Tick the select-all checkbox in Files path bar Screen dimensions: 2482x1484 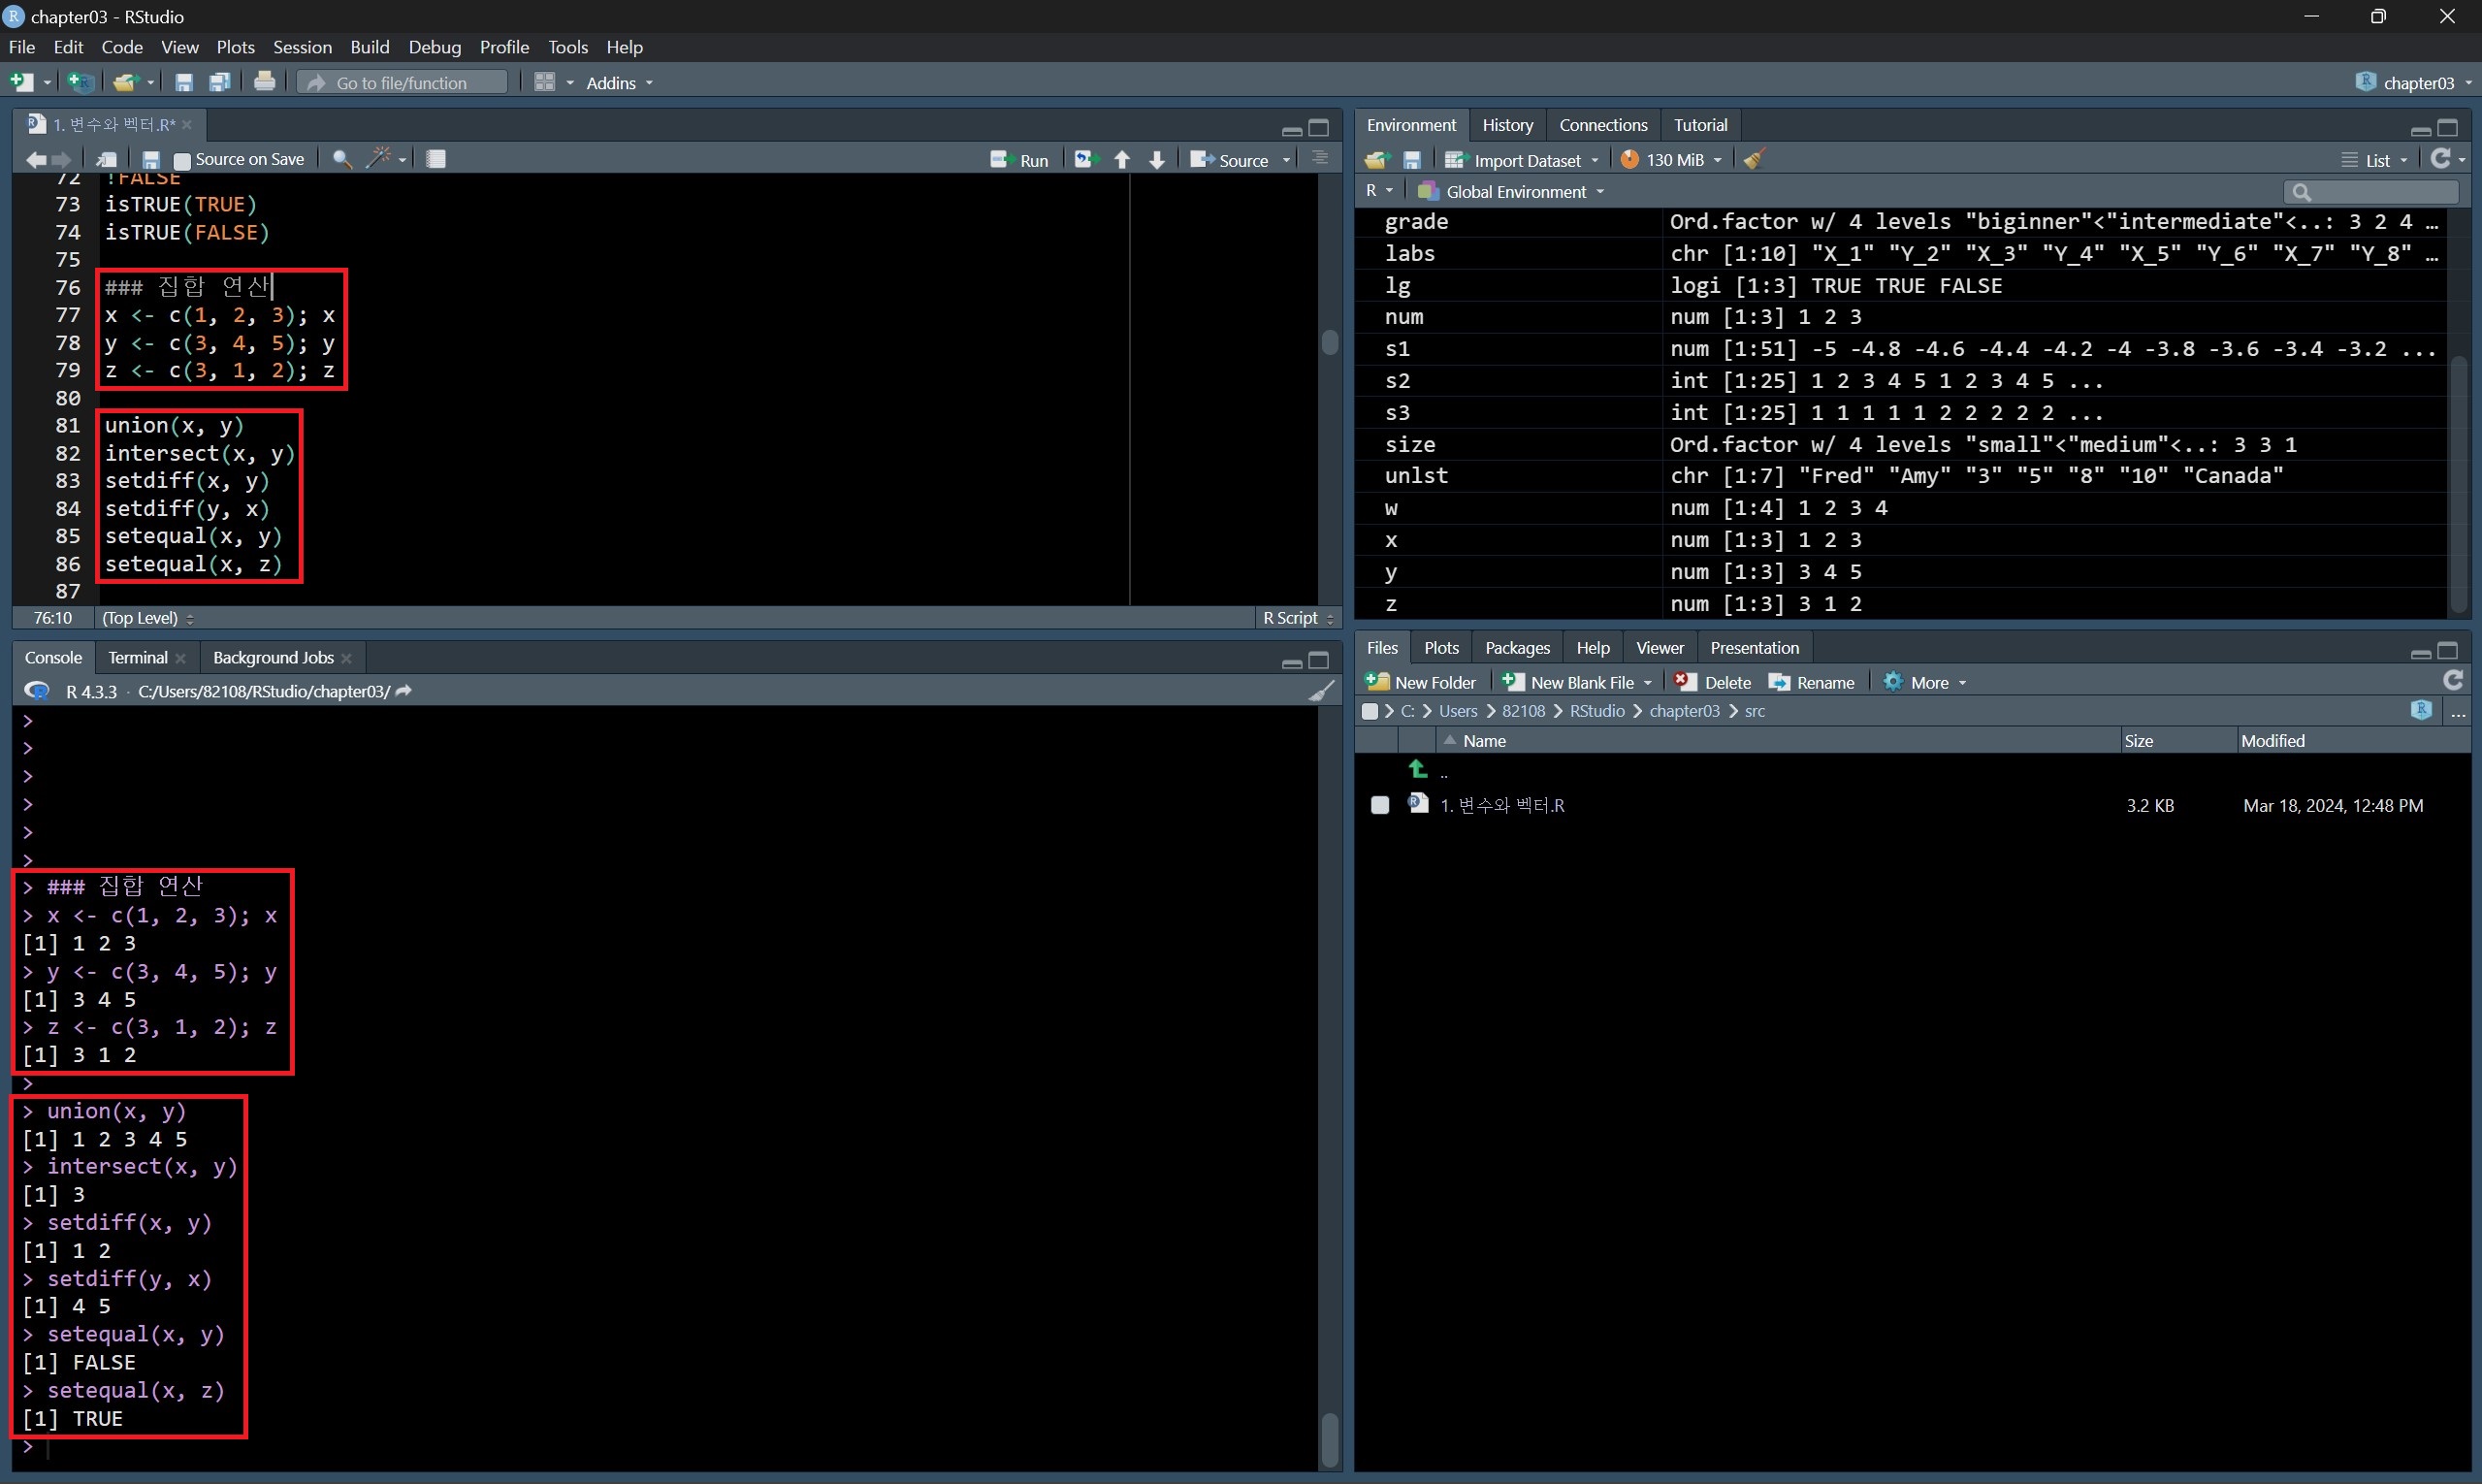1370,711
